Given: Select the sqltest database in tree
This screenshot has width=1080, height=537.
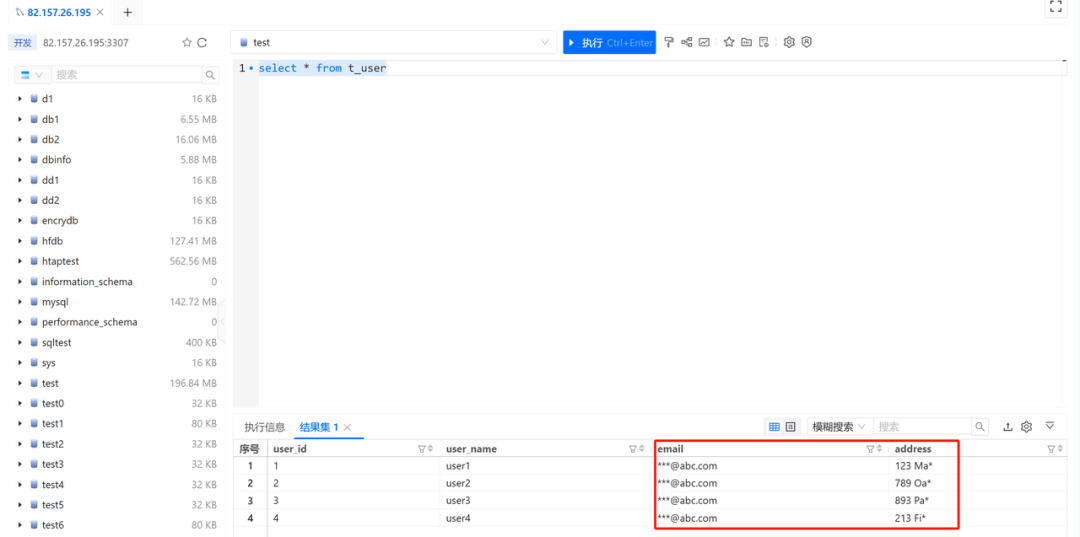Looking at the screenshot, I should point(56,342).
